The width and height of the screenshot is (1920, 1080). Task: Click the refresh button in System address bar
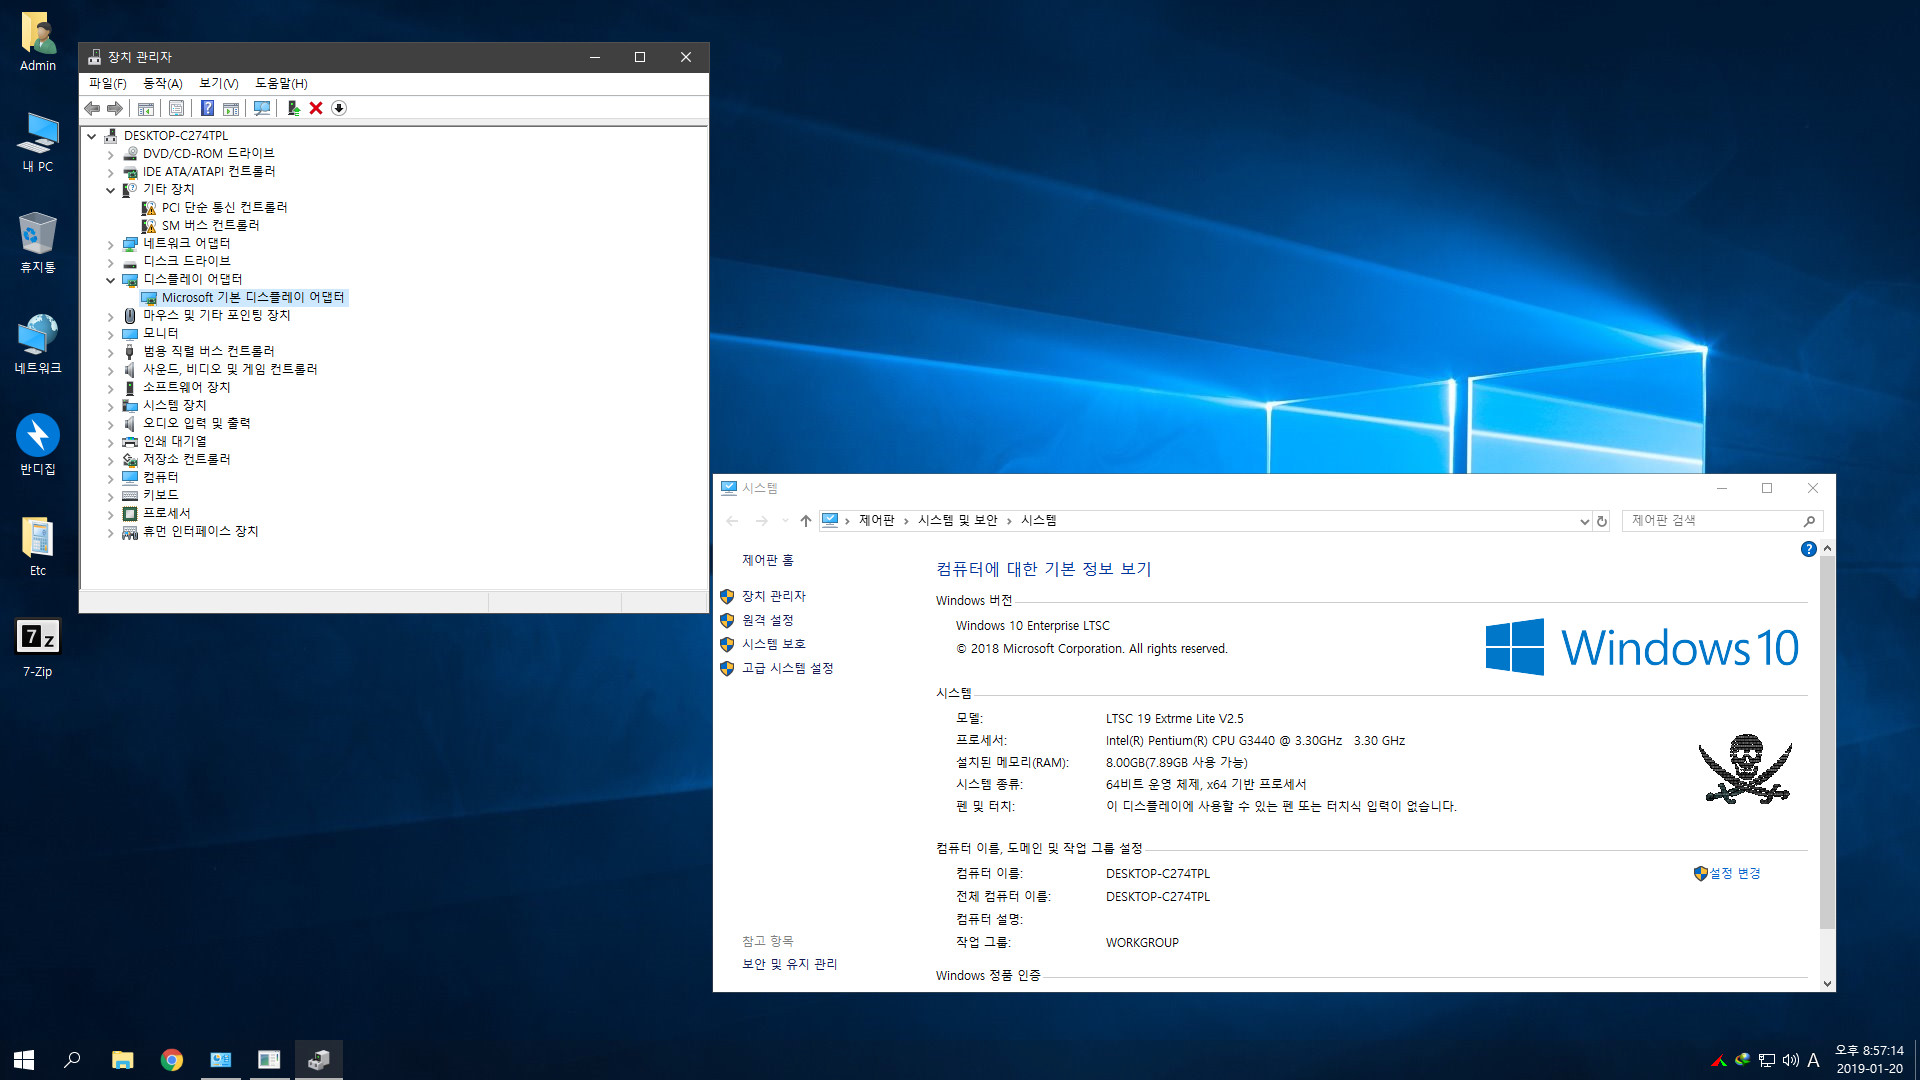(x=1601, y=521)
